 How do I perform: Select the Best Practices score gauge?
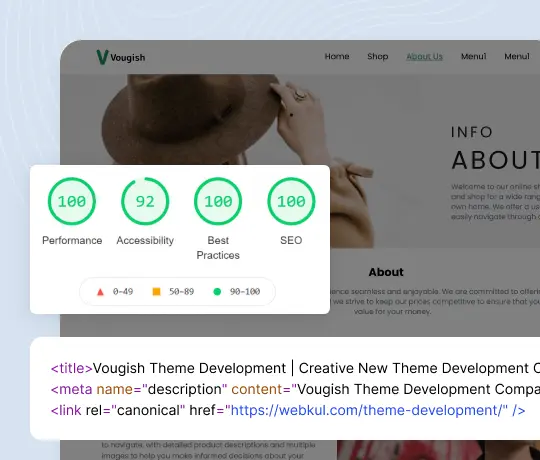[x=218, y=201]
